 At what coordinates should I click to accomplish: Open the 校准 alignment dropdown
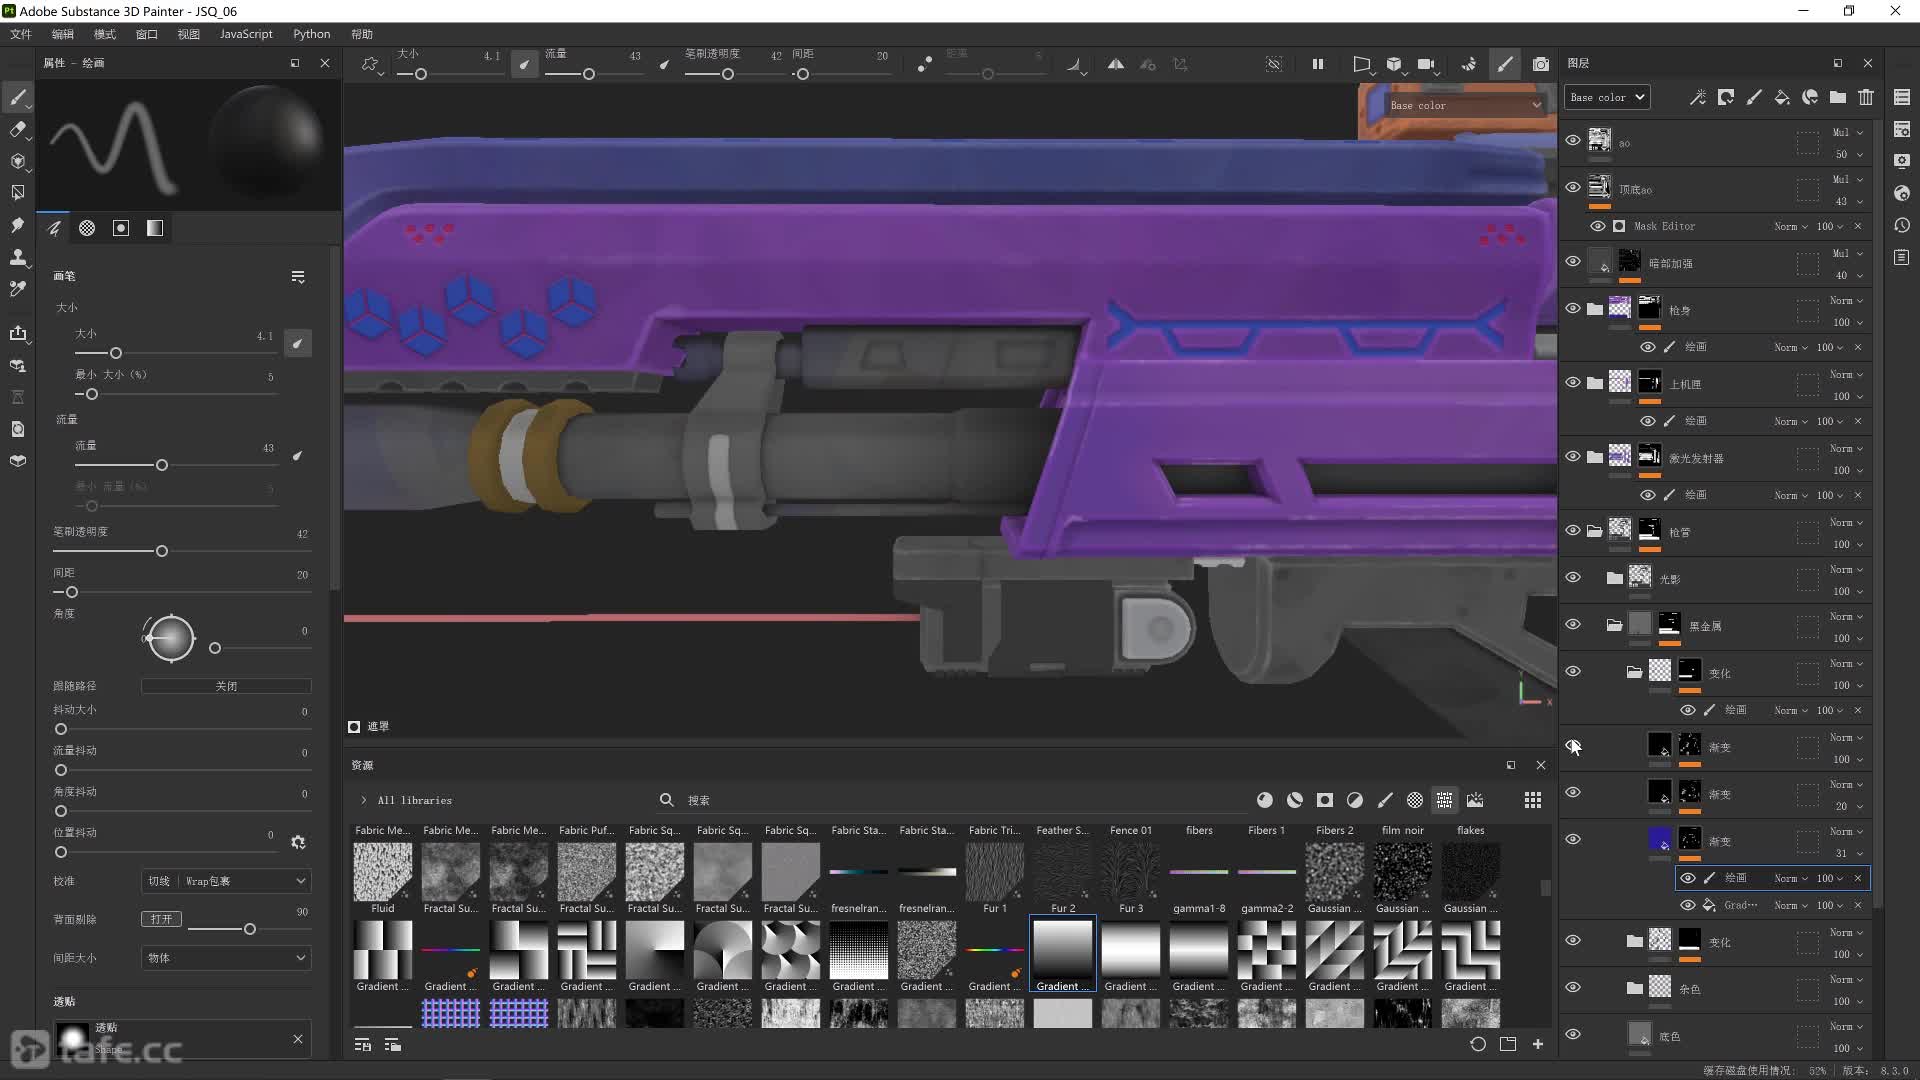226,881
